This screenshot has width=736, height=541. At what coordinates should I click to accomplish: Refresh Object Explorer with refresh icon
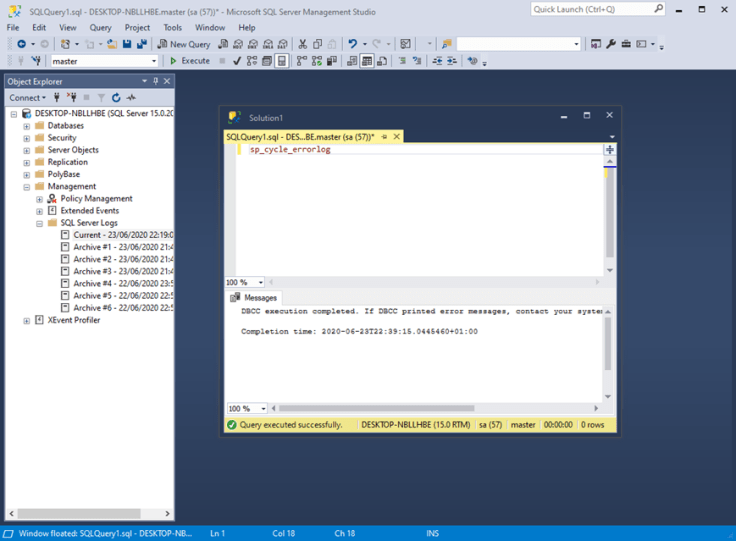pos(116,98)
